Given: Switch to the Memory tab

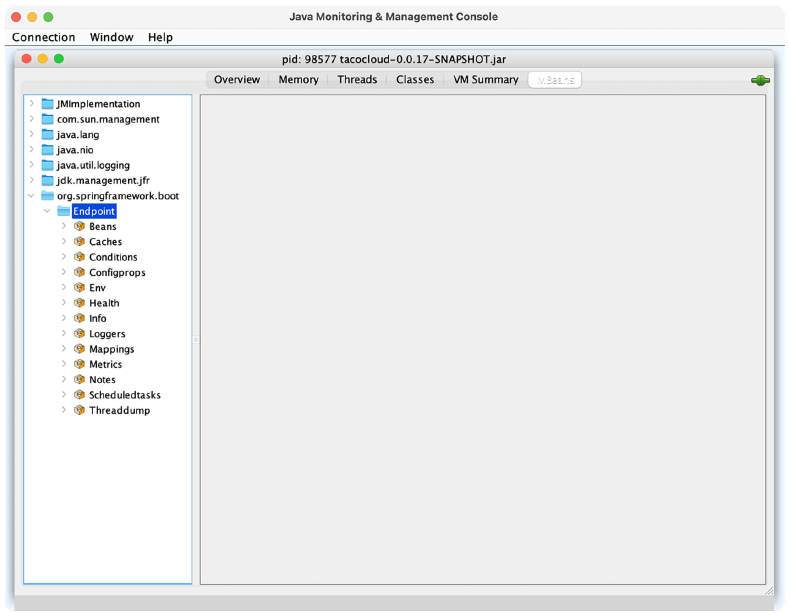Looking at the screenshot, I should [x=298, y=80].
